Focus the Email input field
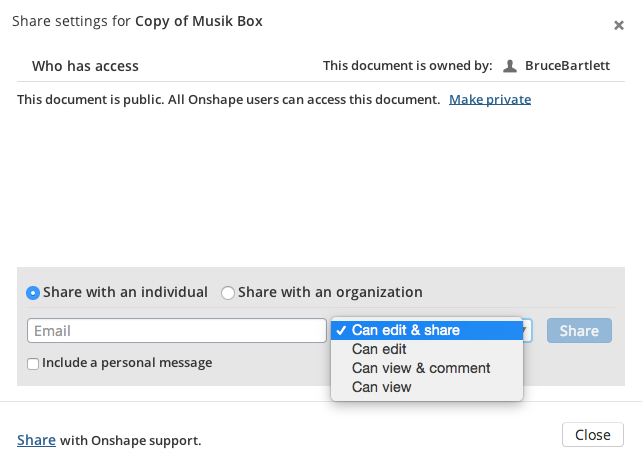 click(177, 330)
